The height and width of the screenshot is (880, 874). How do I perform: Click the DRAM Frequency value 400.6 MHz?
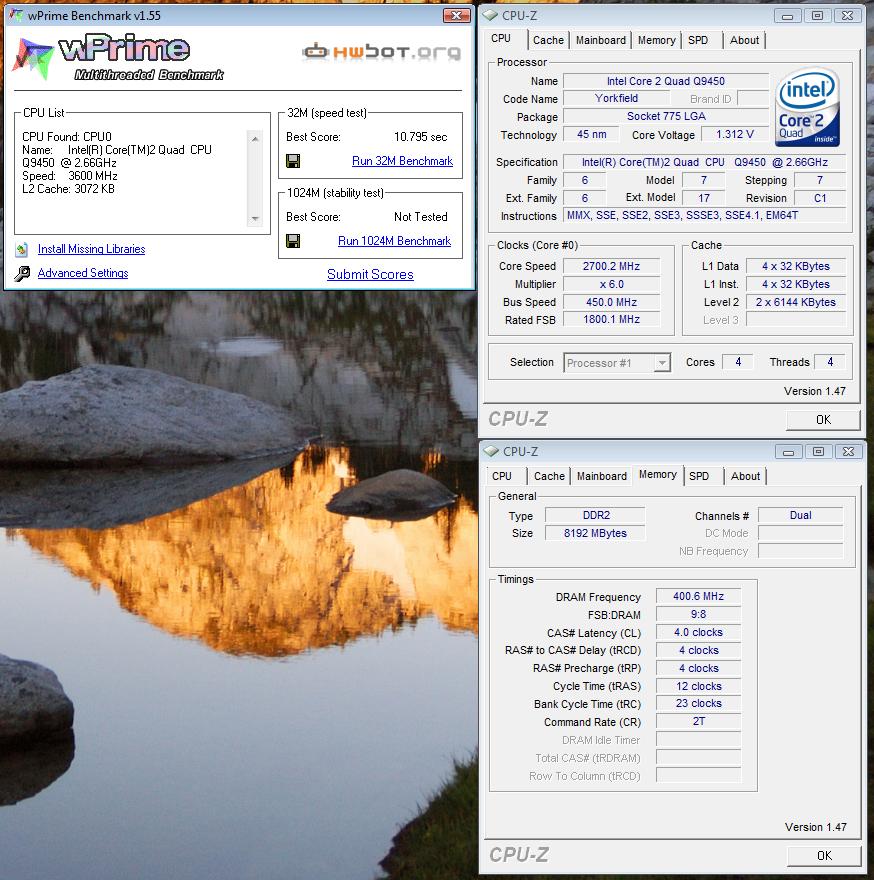[x=698, y=597]
